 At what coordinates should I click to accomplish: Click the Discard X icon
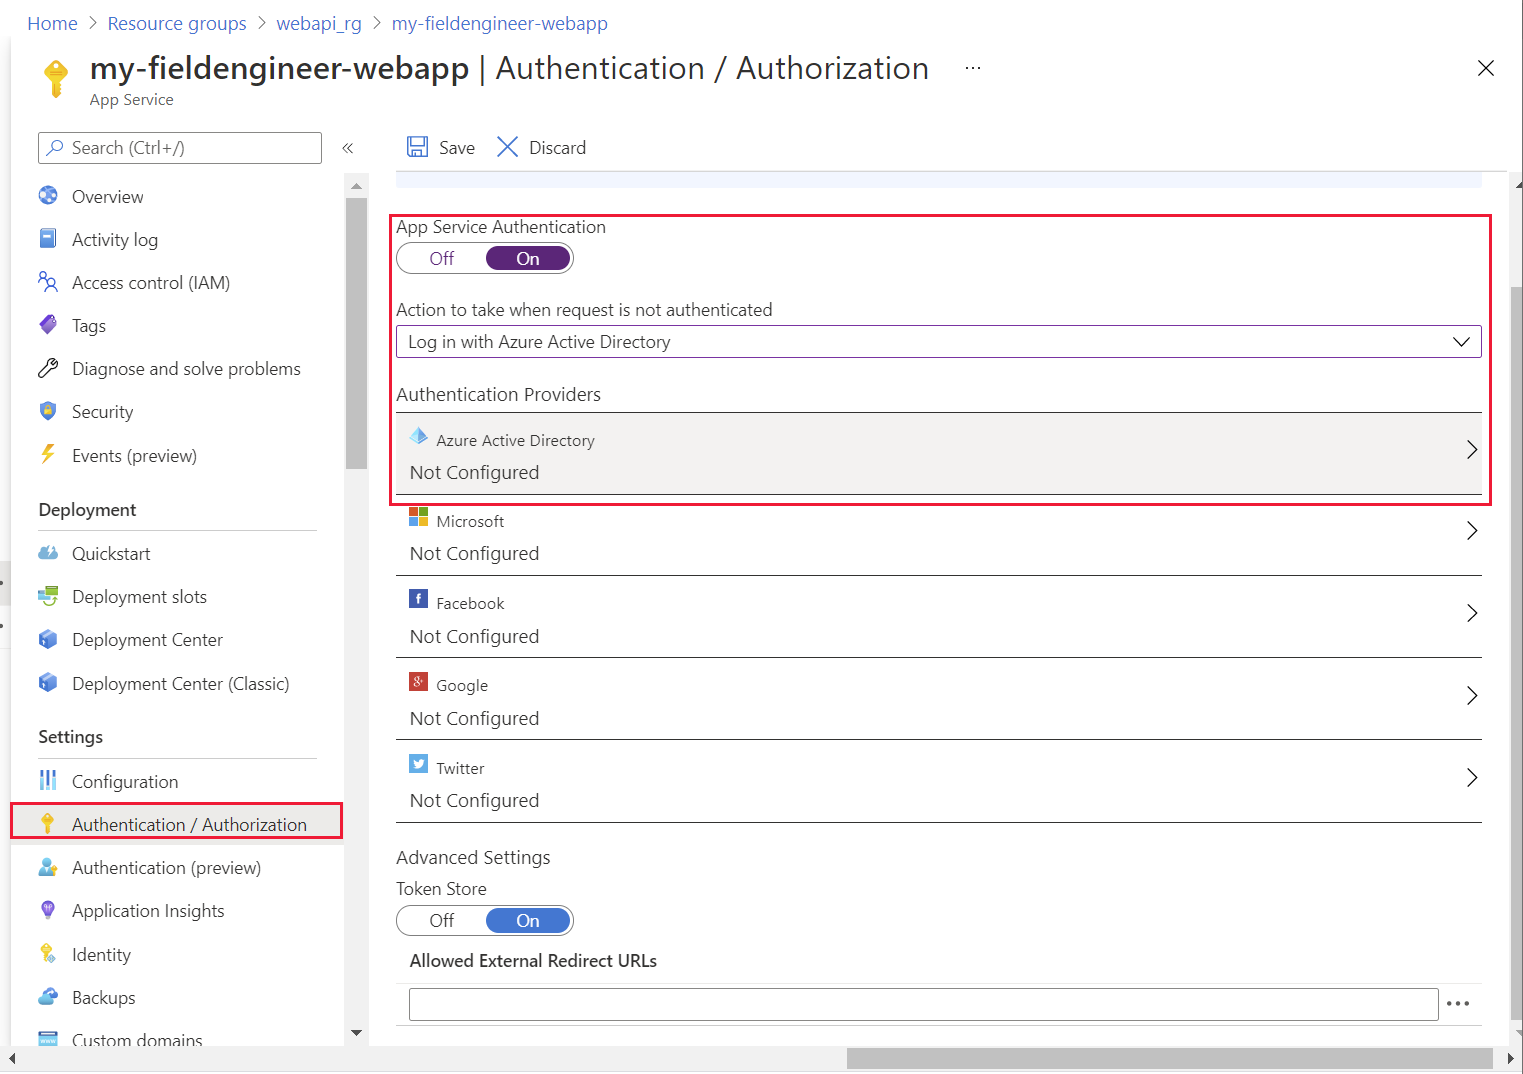507,147
